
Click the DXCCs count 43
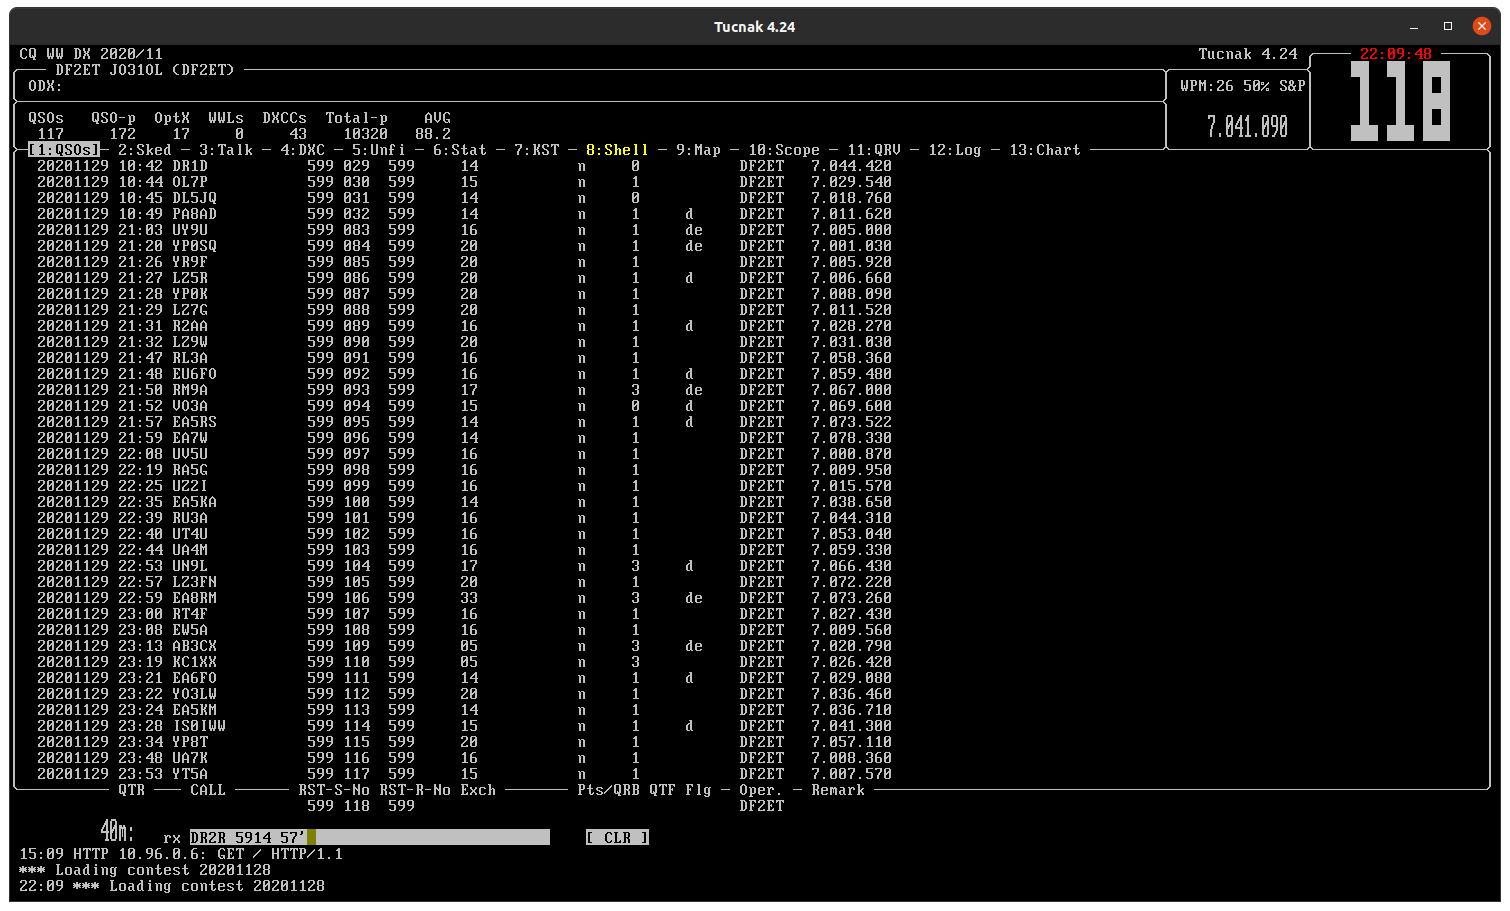point(298,134)
